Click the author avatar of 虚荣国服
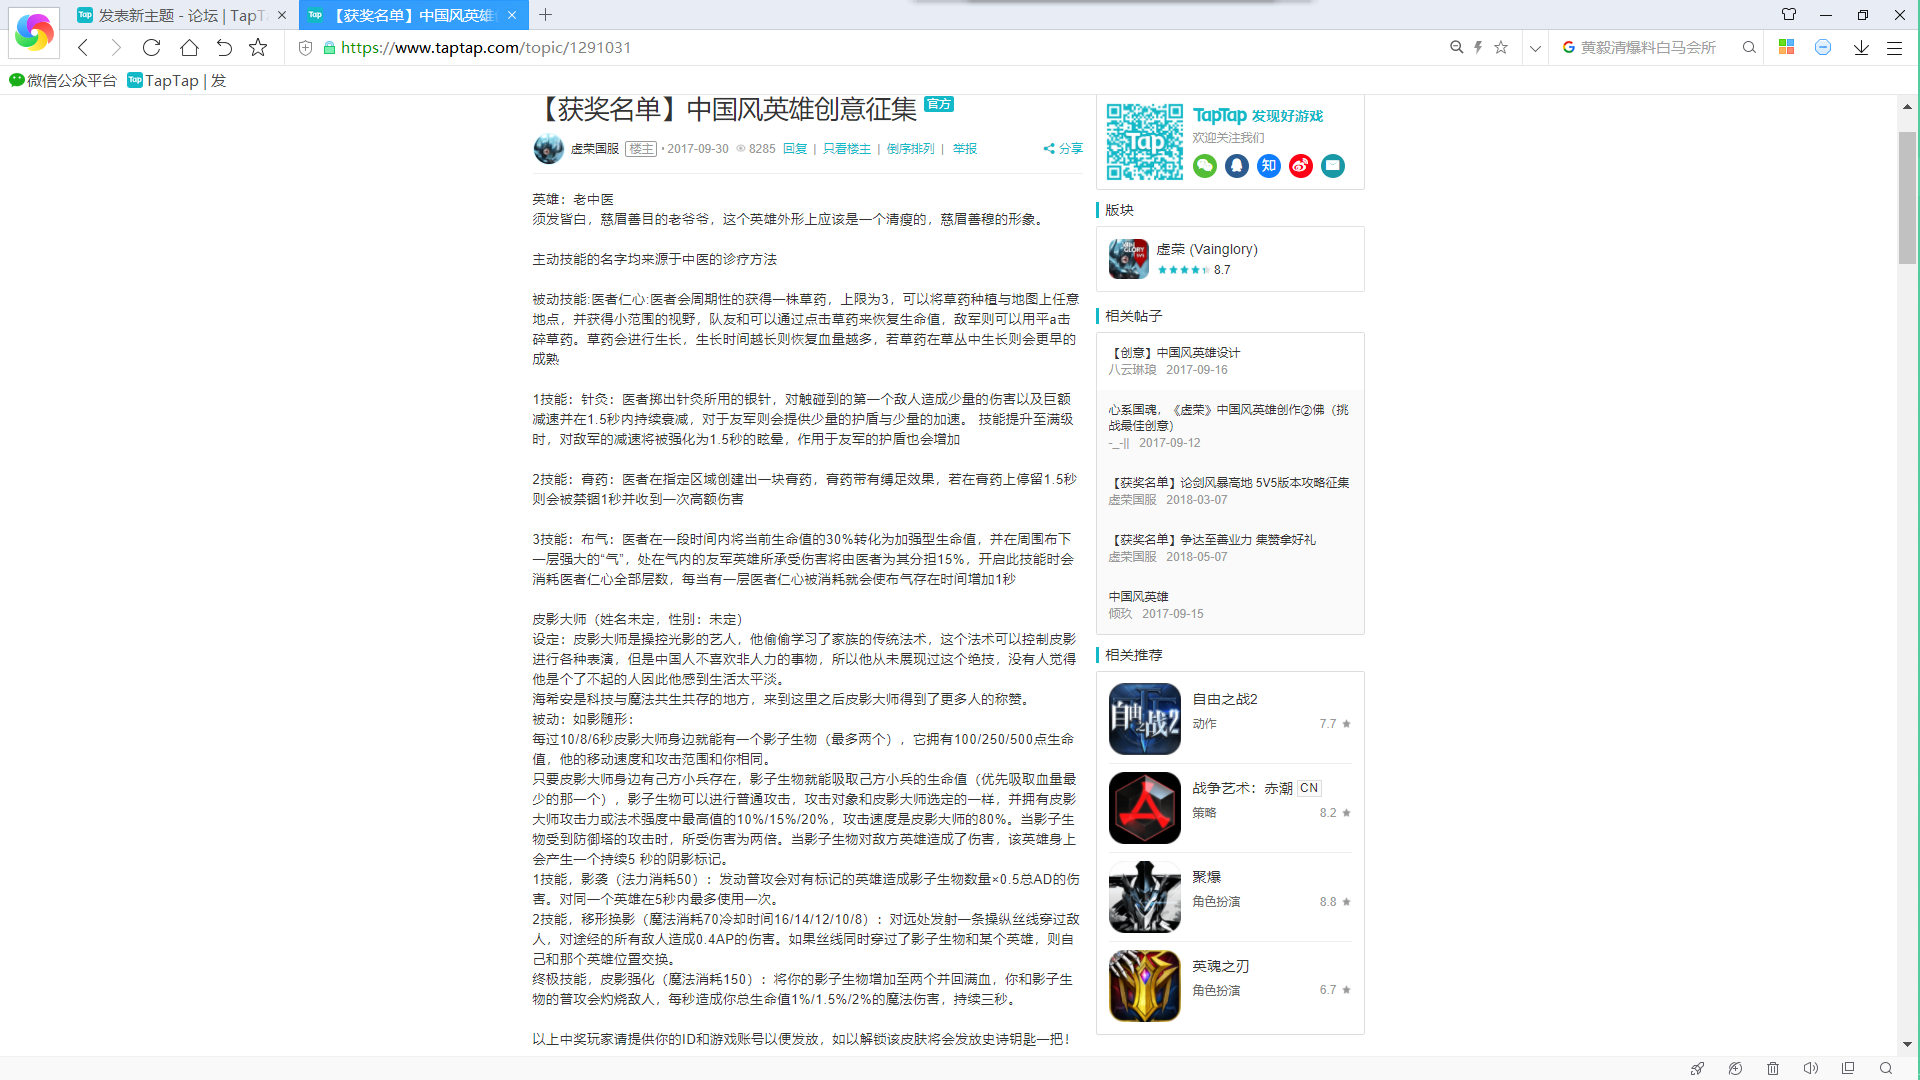 click(548, 148)
